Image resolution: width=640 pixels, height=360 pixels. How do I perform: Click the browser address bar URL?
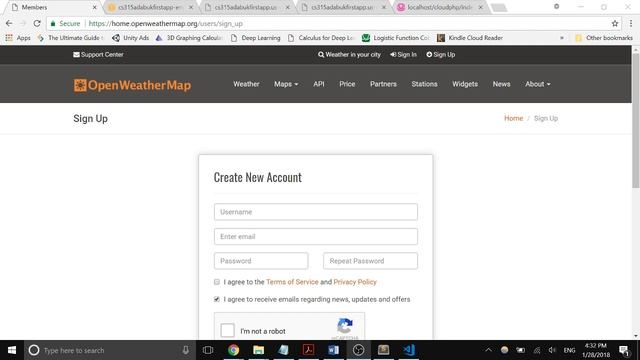[x=166, y=24]
